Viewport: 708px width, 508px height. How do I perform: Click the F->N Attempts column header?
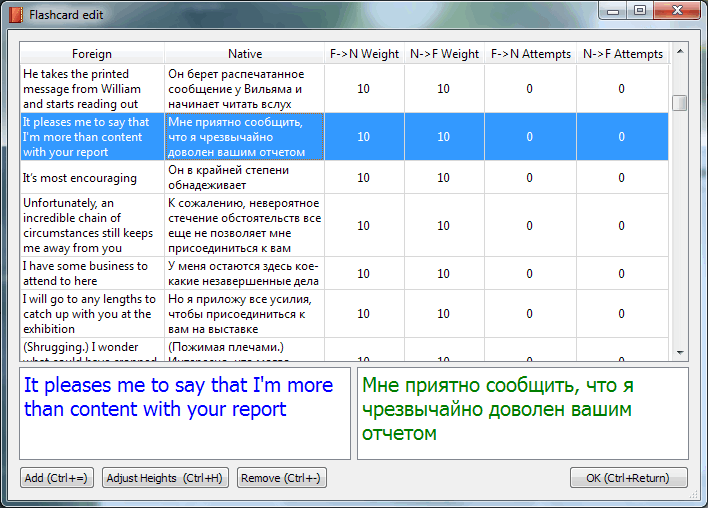click(x=531, y=54)
